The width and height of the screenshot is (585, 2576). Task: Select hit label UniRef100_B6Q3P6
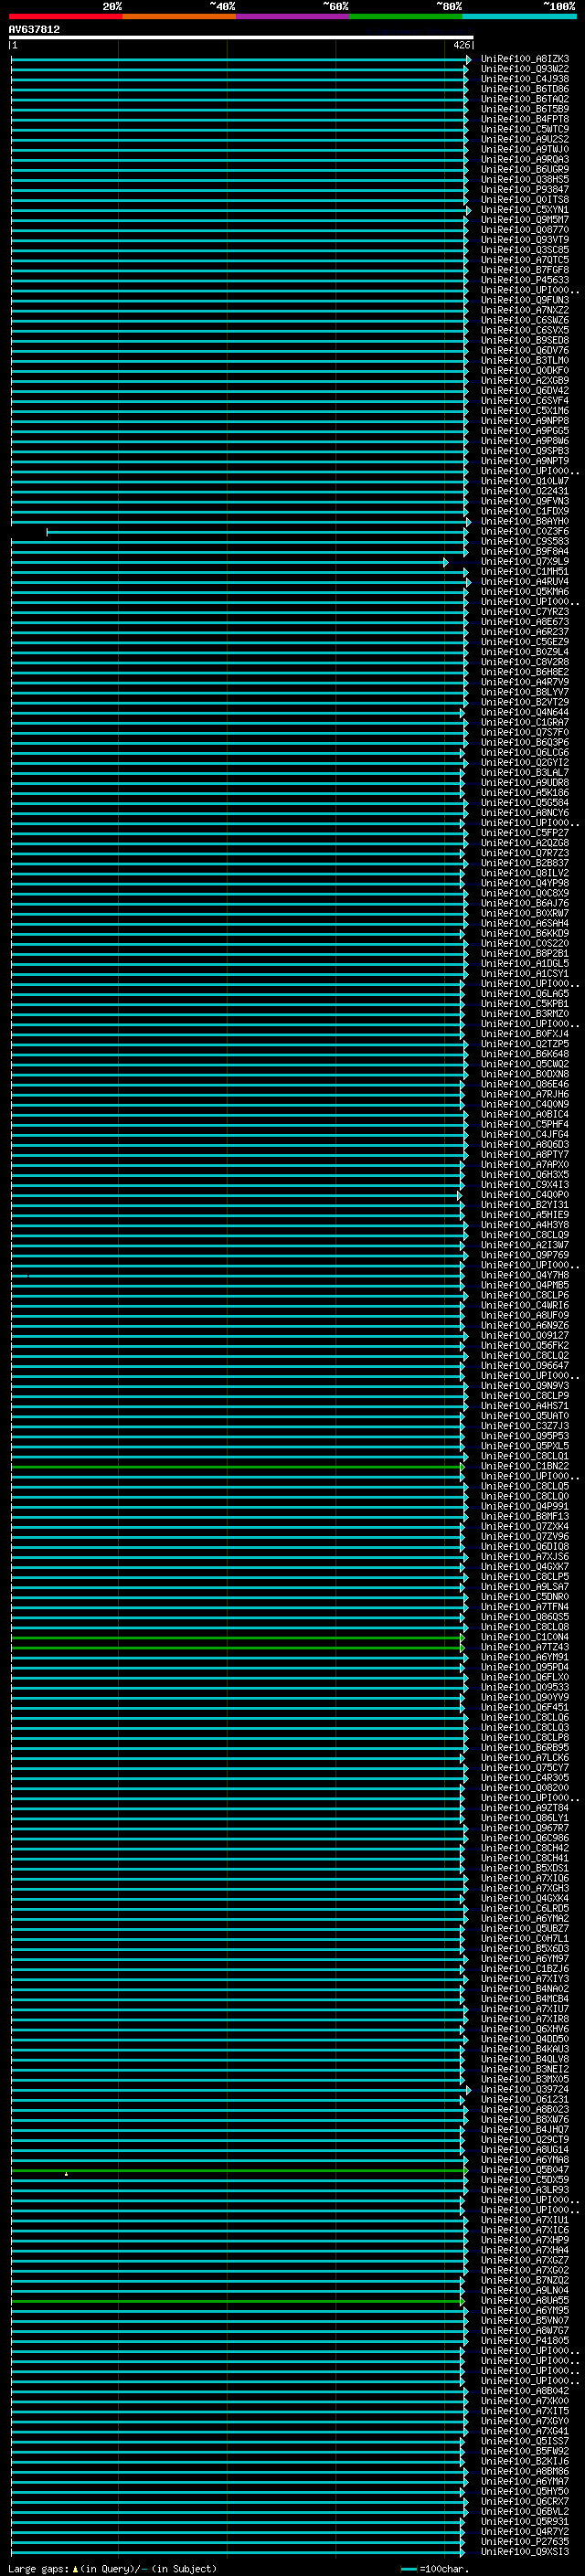click(525, 742)
